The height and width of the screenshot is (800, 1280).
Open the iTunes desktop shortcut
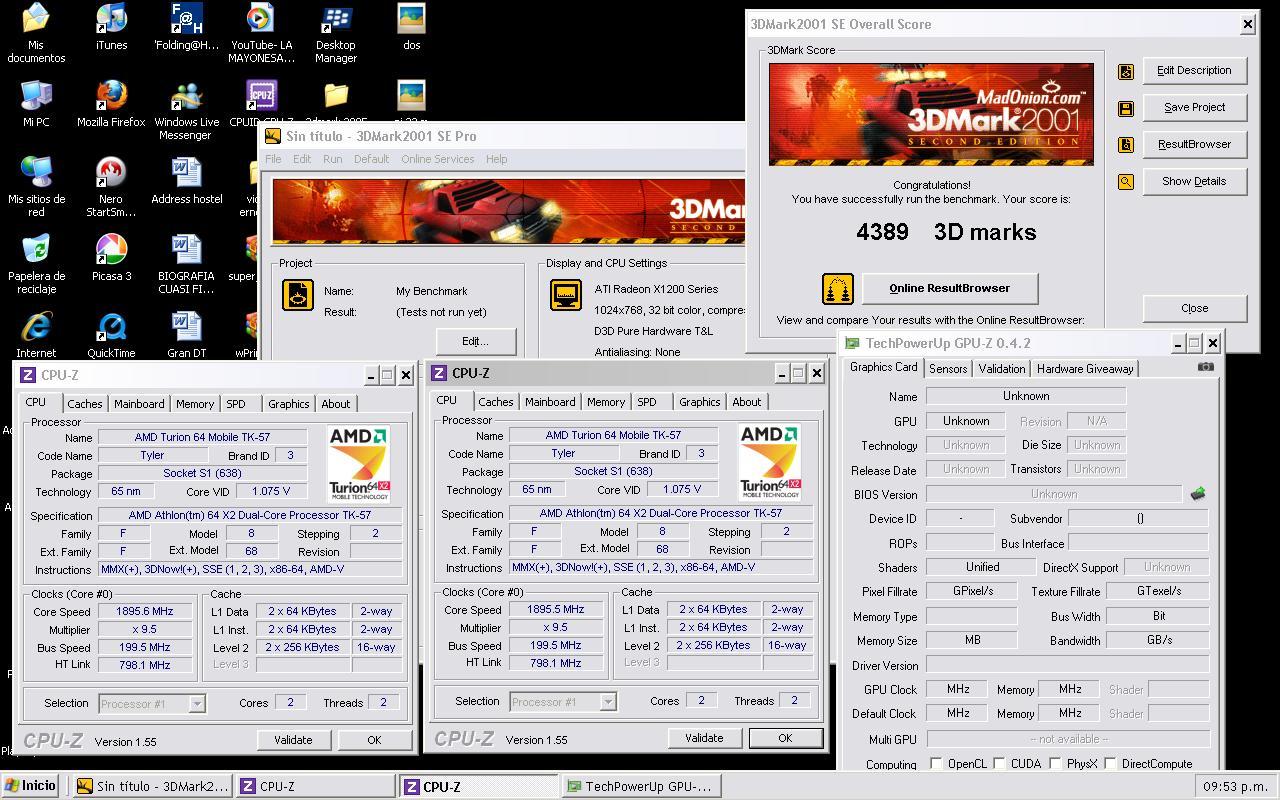coord(111,27)
